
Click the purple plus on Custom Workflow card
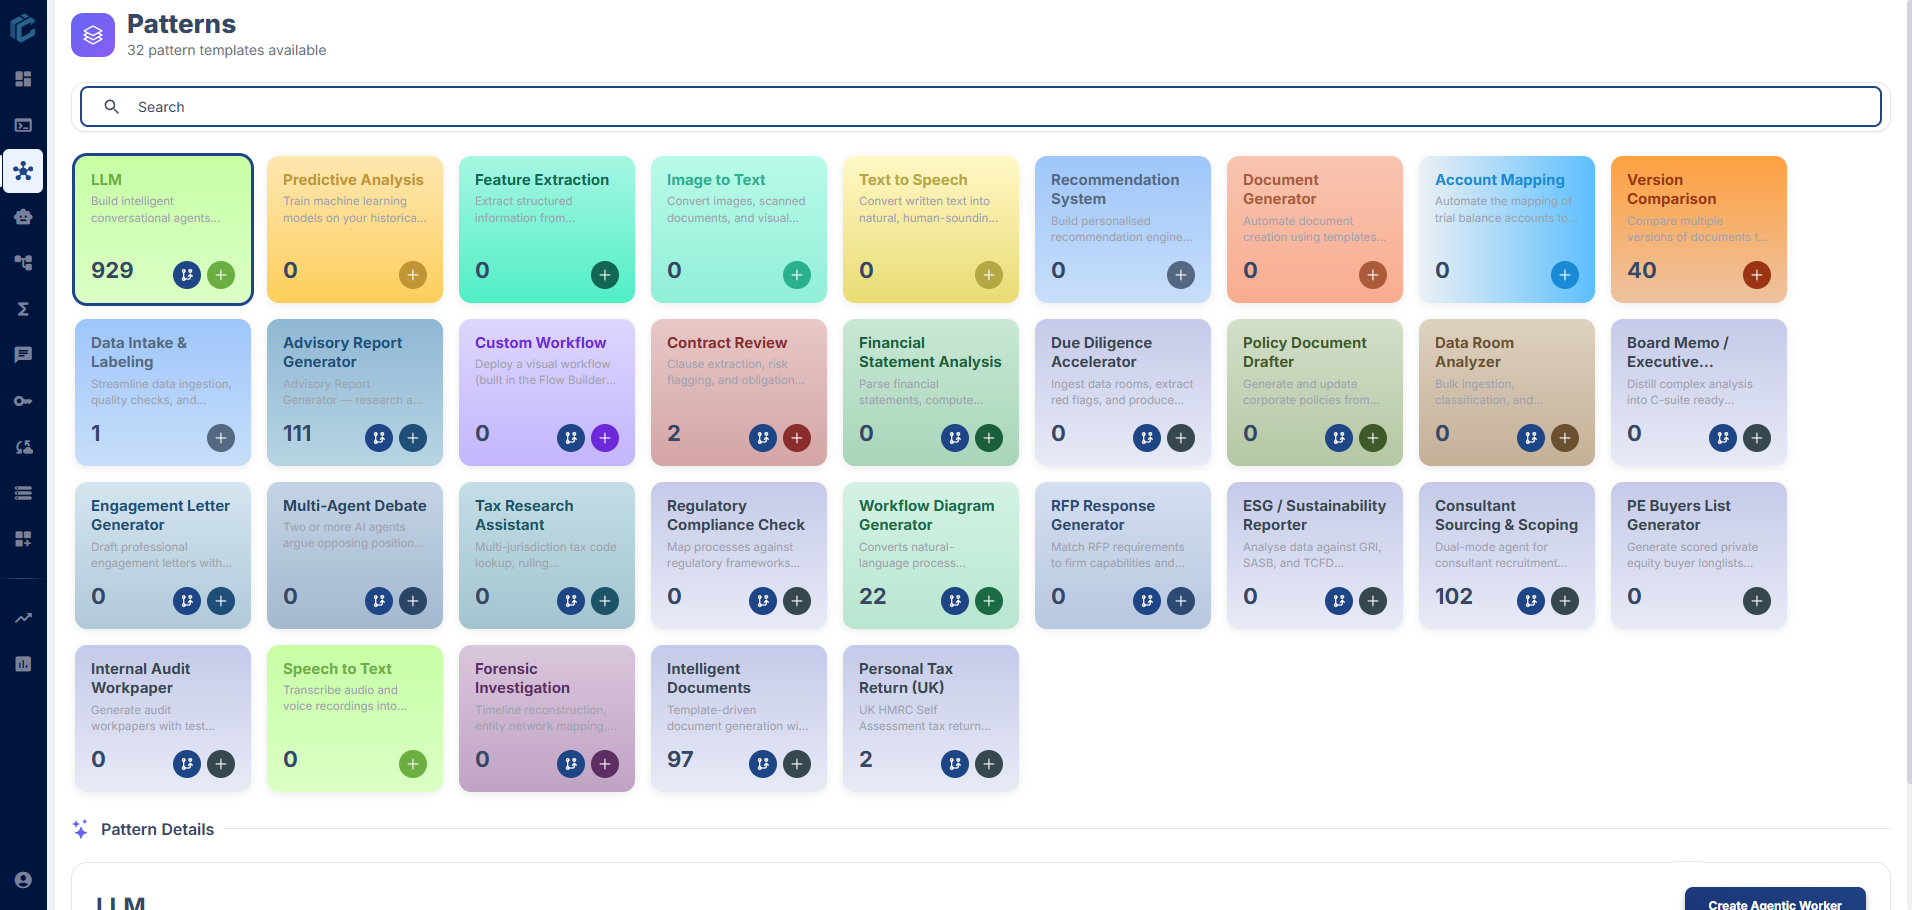(605, 438)
